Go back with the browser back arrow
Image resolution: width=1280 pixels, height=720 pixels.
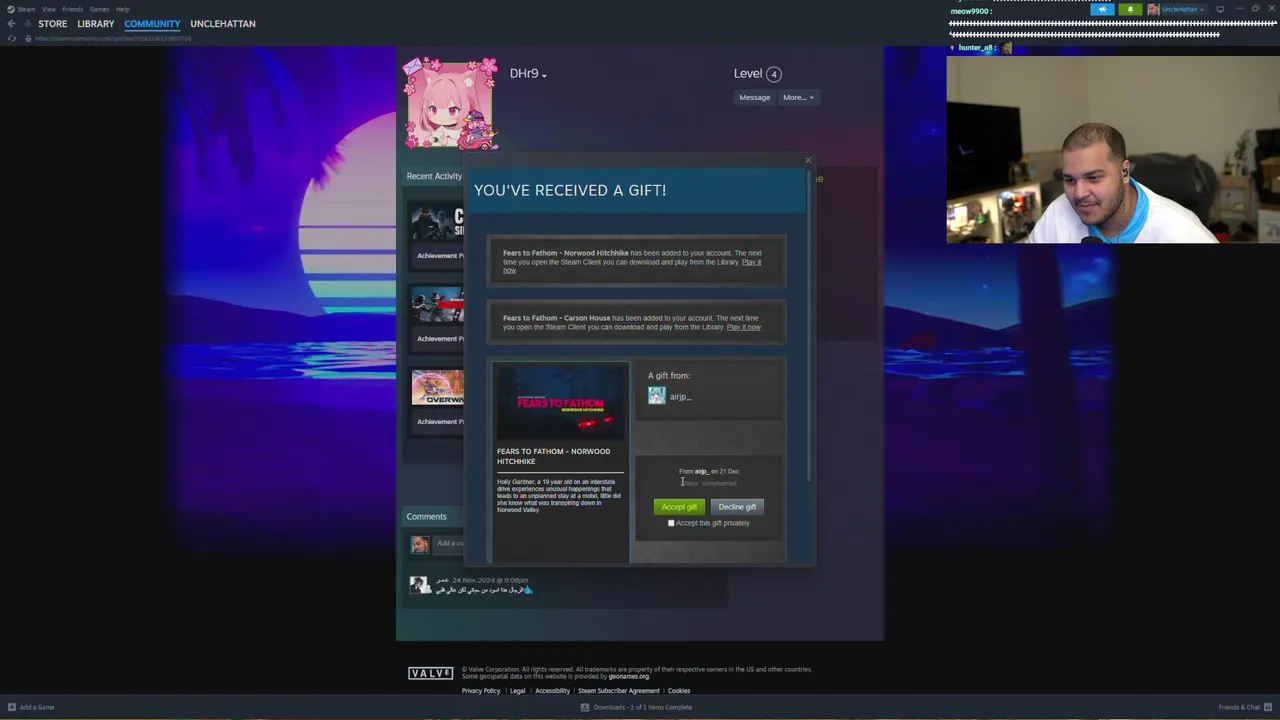coord(11,24)
